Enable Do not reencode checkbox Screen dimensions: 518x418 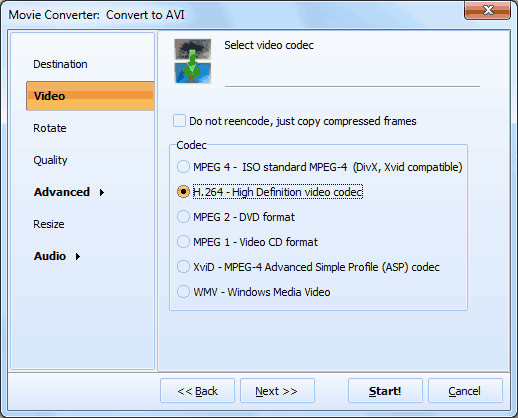(179, 121)
